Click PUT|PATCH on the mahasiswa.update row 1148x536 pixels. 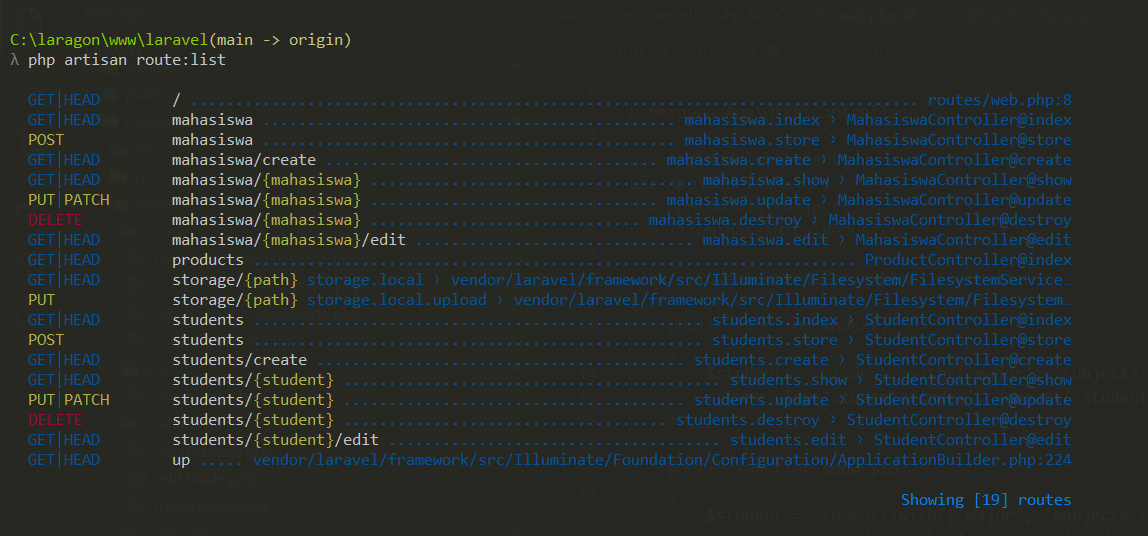[x=68, y=200]
